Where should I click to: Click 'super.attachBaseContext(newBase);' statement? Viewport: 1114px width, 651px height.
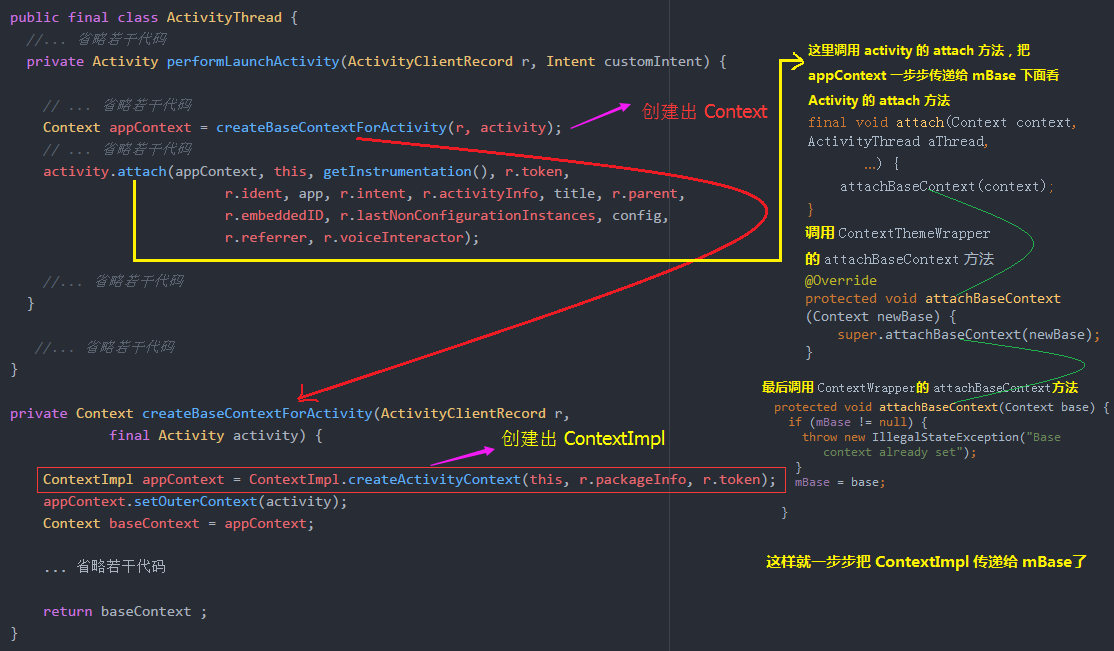coord(968,334)
